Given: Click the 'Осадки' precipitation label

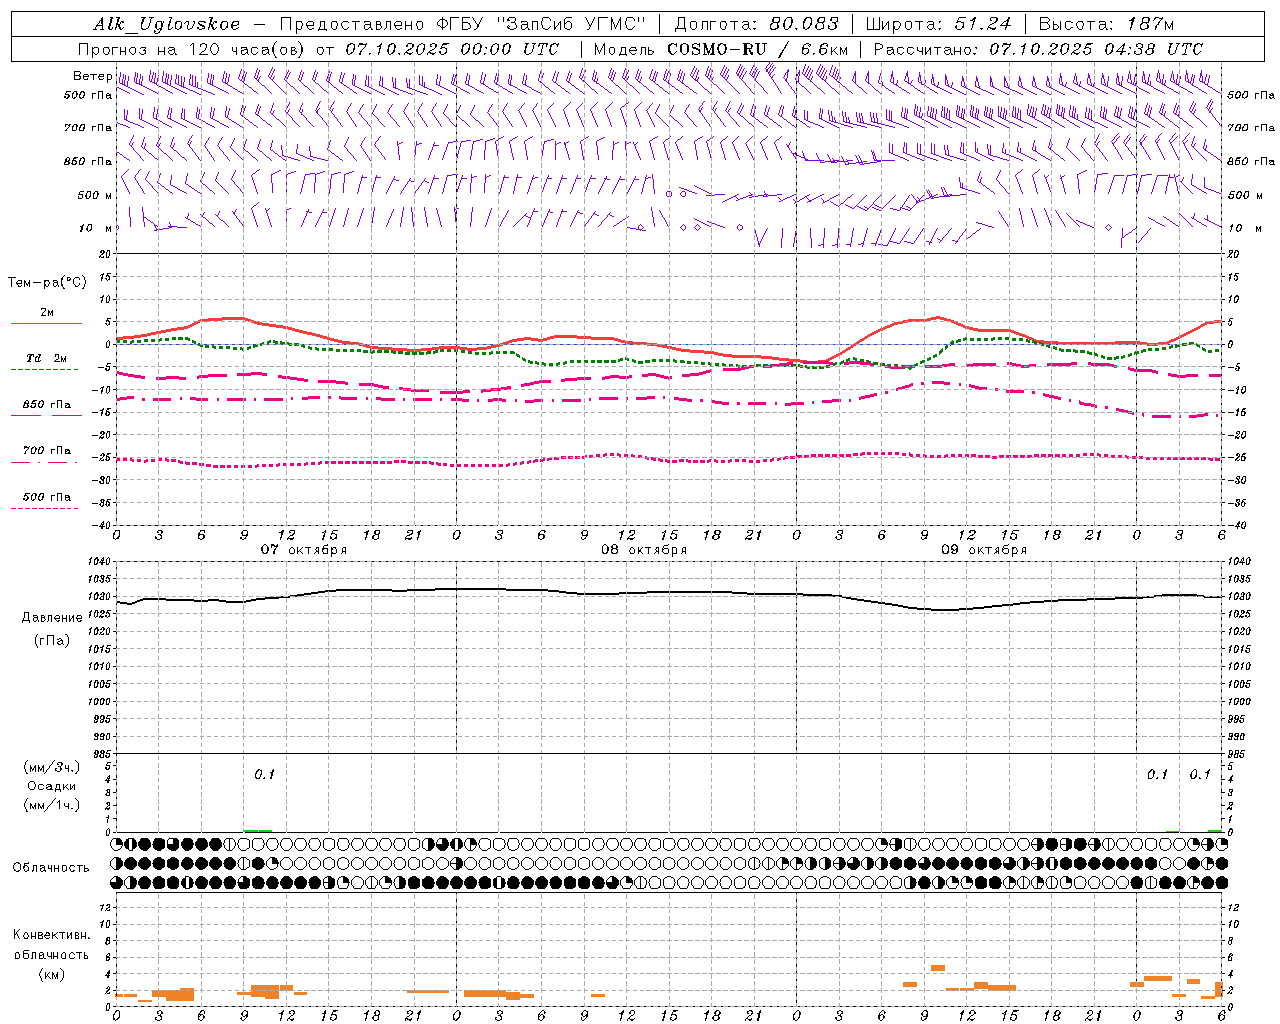Looking at the screenshot, I should [52, 786].
